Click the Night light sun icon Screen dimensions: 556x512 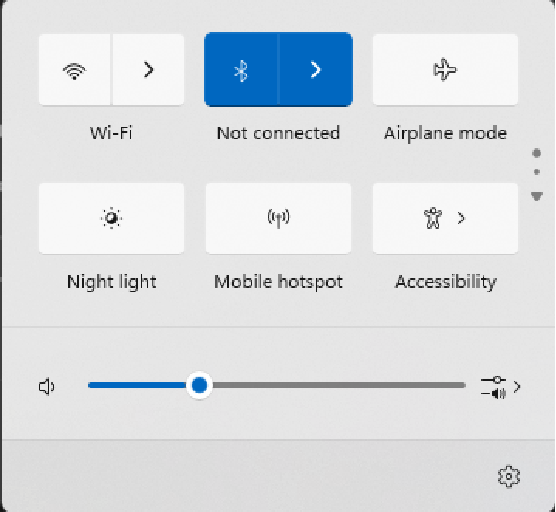(x=111, y=218)
